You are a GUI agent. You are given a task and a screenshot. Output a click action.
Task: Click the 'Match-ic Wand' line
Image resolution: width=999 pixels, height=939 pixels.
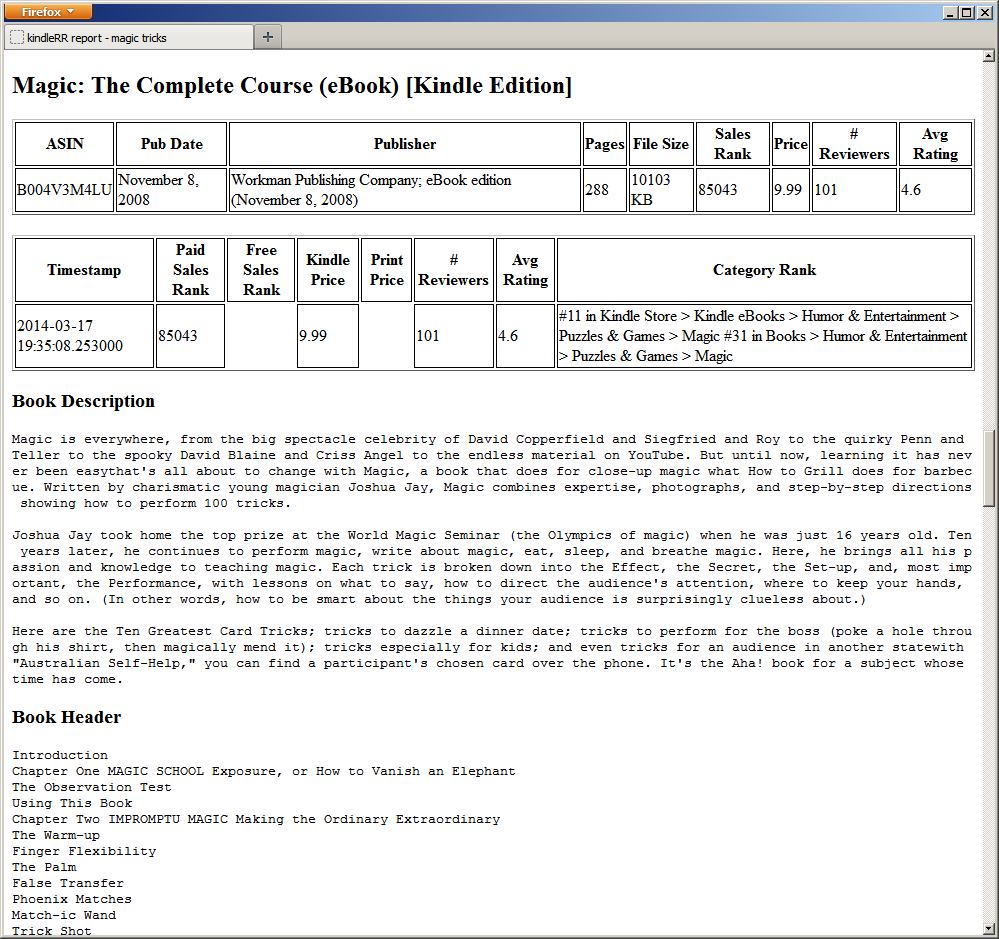coord(64,915)
